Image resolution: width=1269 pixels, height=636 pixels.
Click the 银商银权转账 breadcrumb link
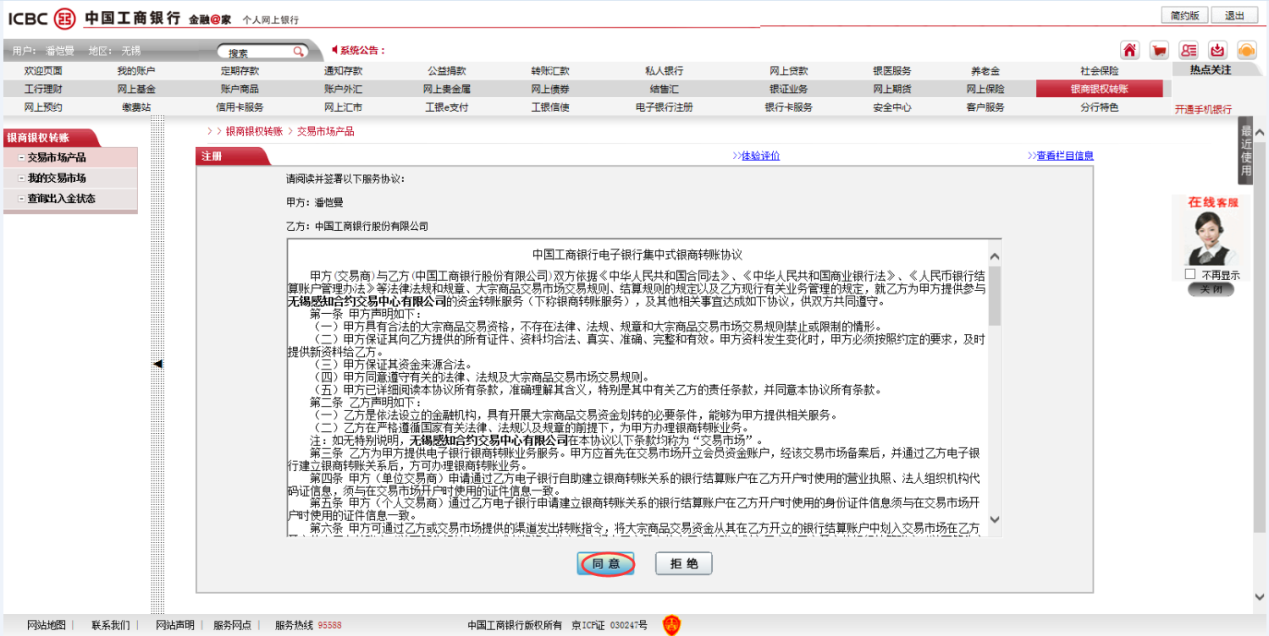(254, 131)
